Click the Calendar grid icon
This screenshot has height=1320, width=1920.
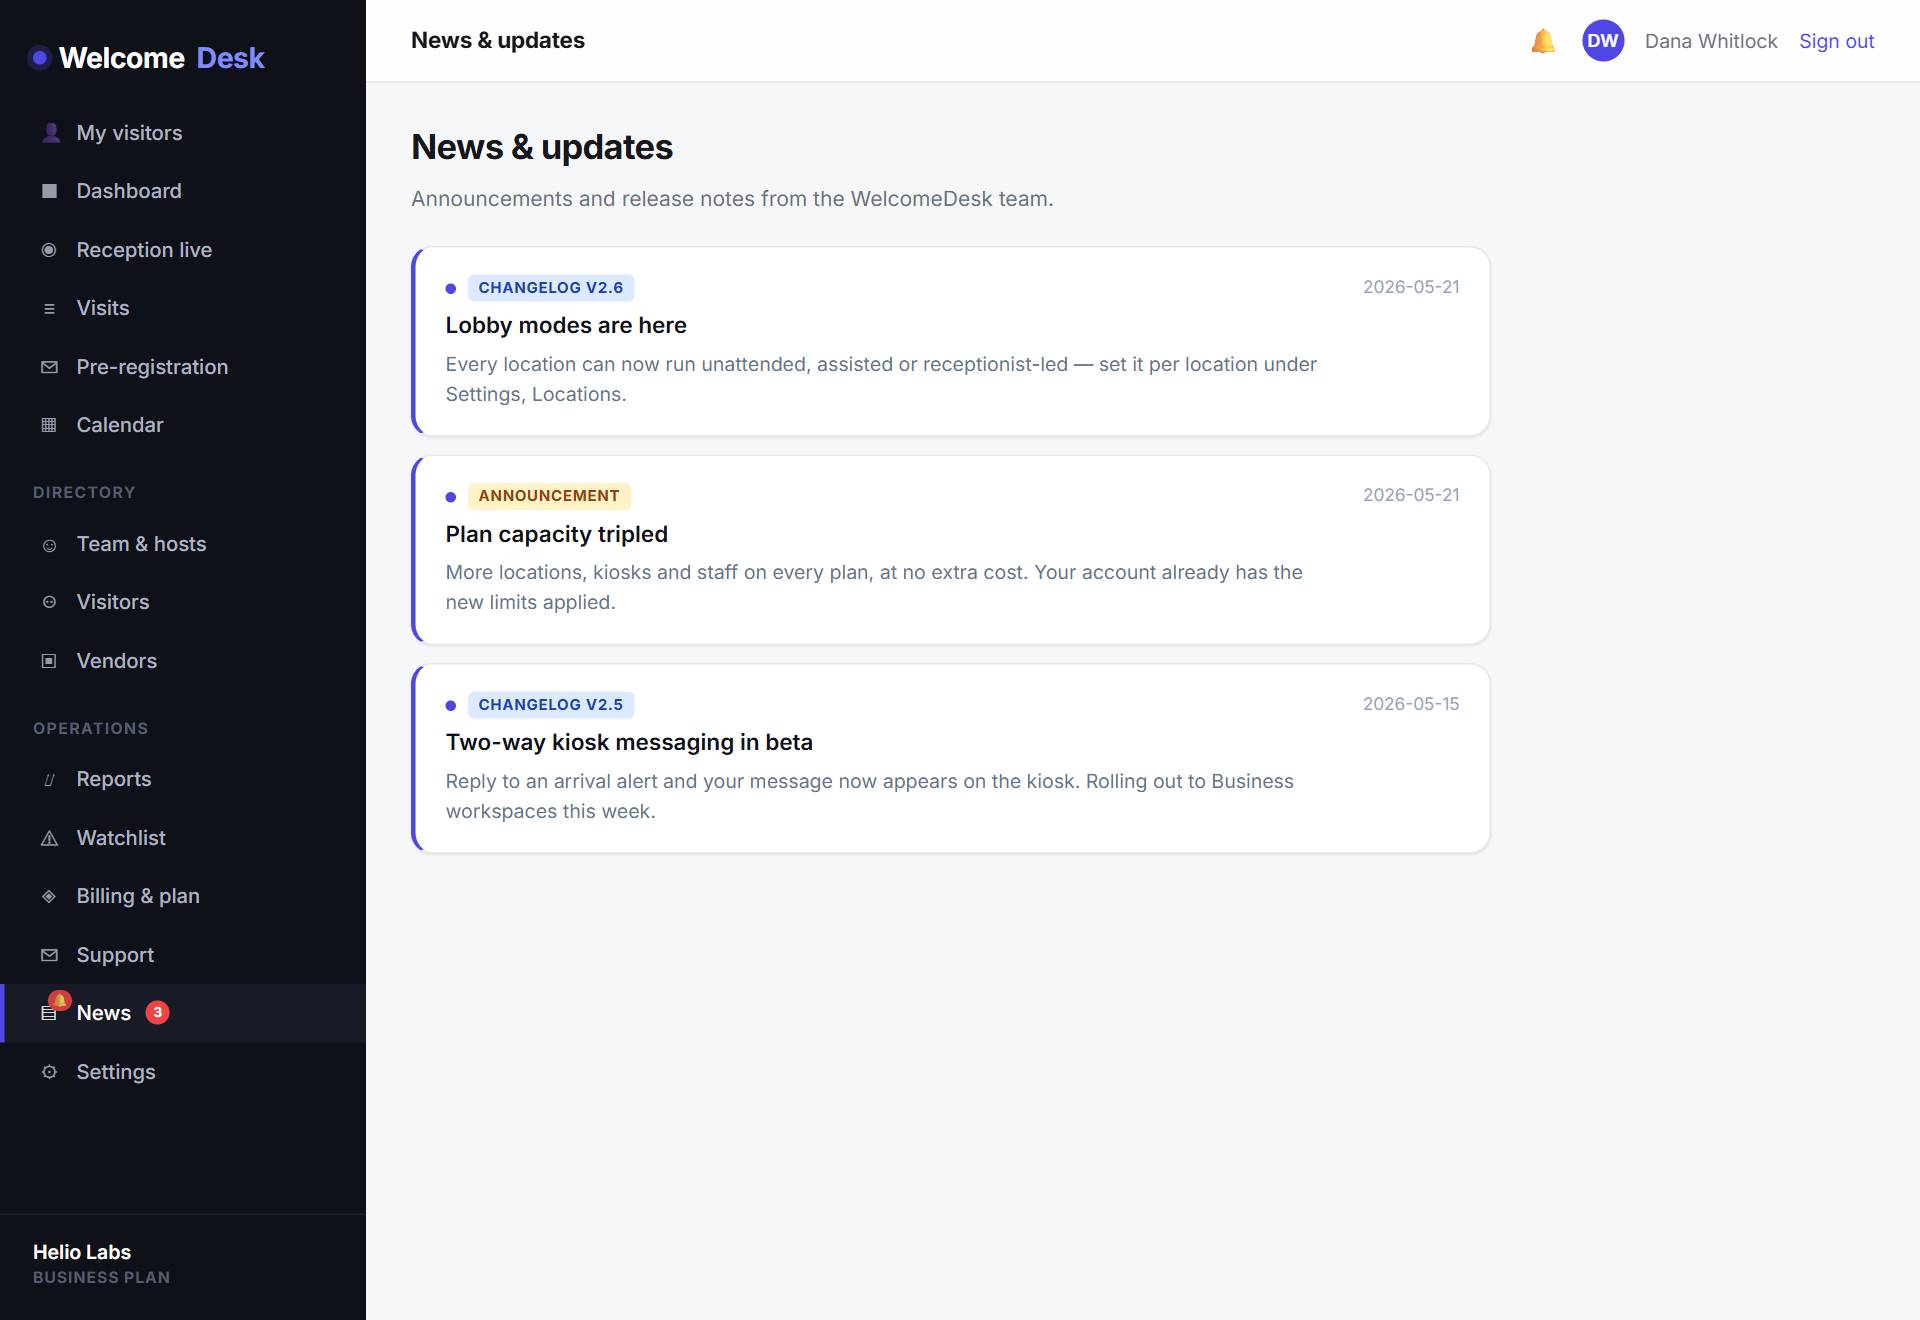[x=49, y=425]
